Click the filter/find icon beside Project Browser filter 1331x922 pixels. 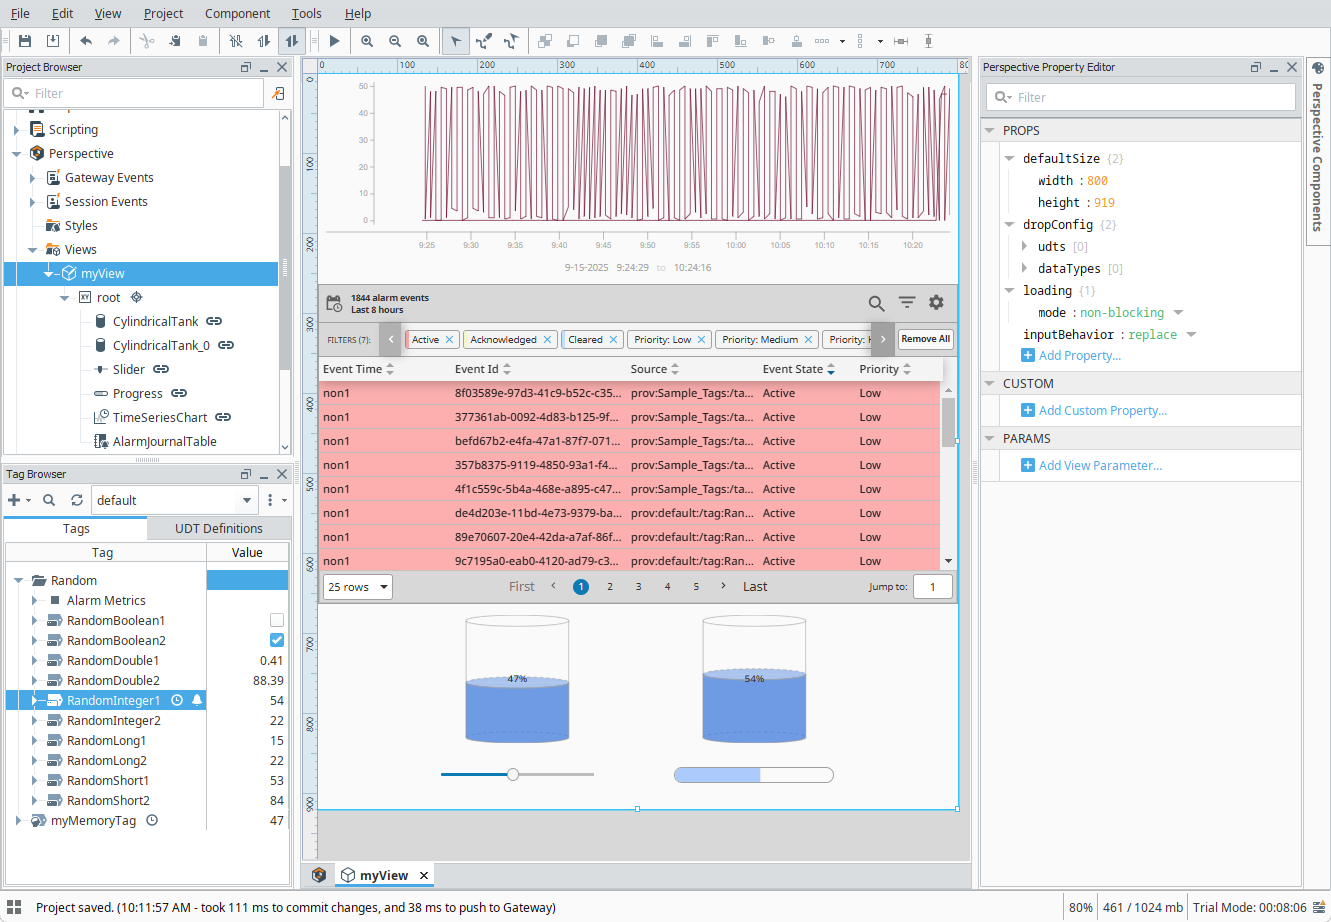[x=278, y=93]
